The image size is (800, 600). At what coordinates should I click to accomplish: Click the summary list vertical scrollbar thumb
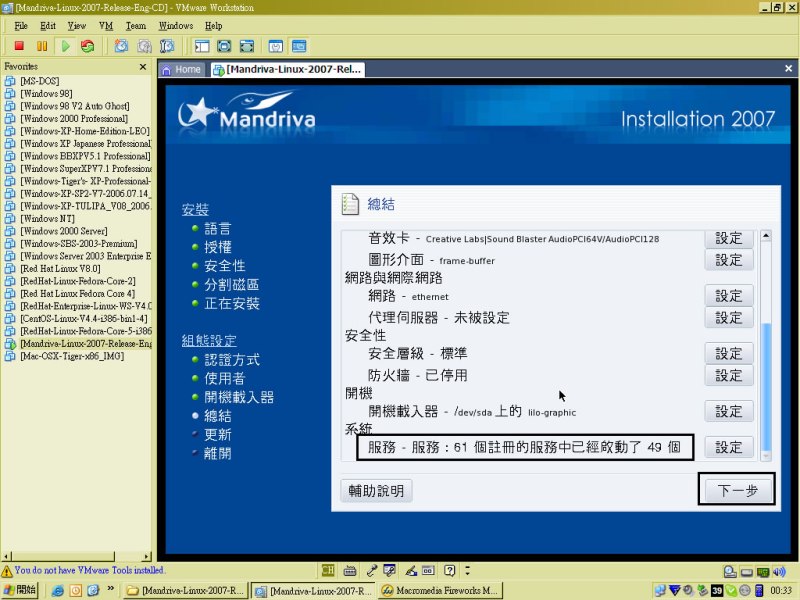766,388
